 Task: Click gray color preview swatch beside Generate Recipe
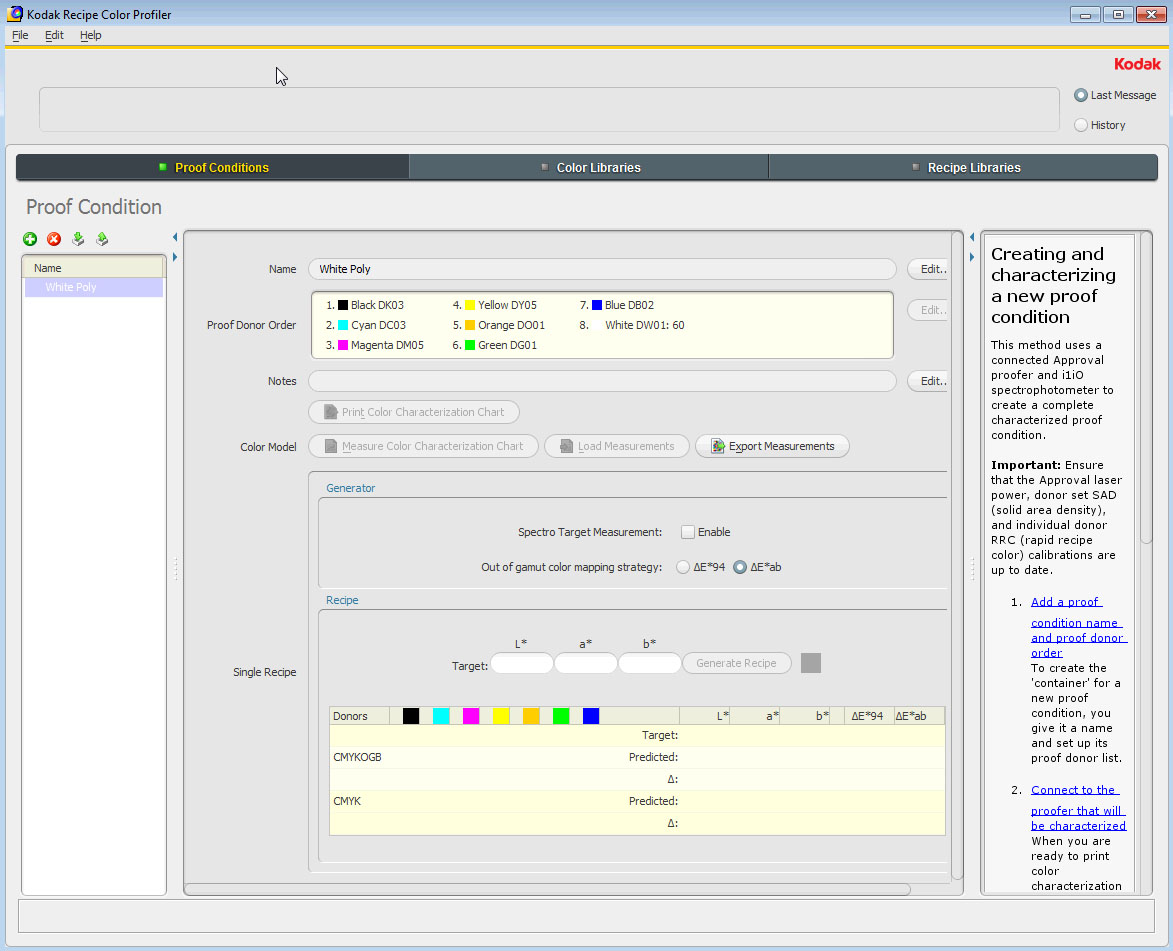click(x=811, y=663)
